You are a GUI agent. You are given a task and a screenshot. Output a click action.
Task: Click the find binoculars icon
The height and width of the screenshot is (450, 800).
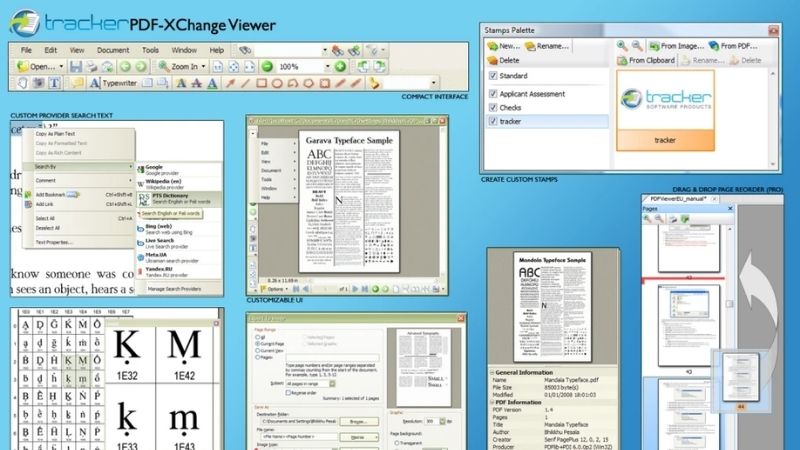[245, 50]
